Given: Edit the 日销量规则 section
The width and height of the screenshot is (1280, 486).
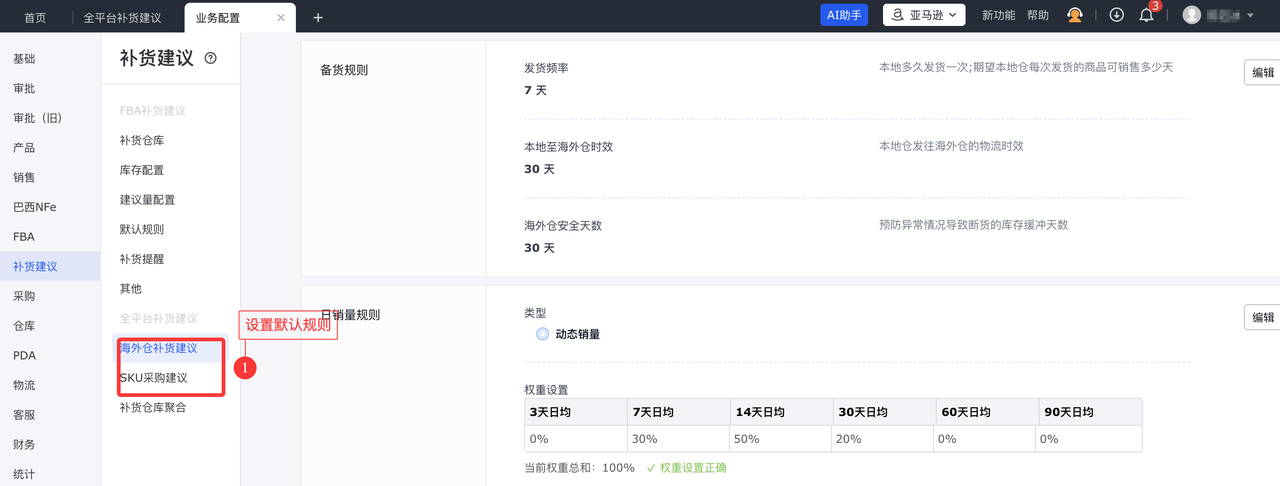Looking at the screenshot, I should pyautogui.click(x=1263, y=318).
